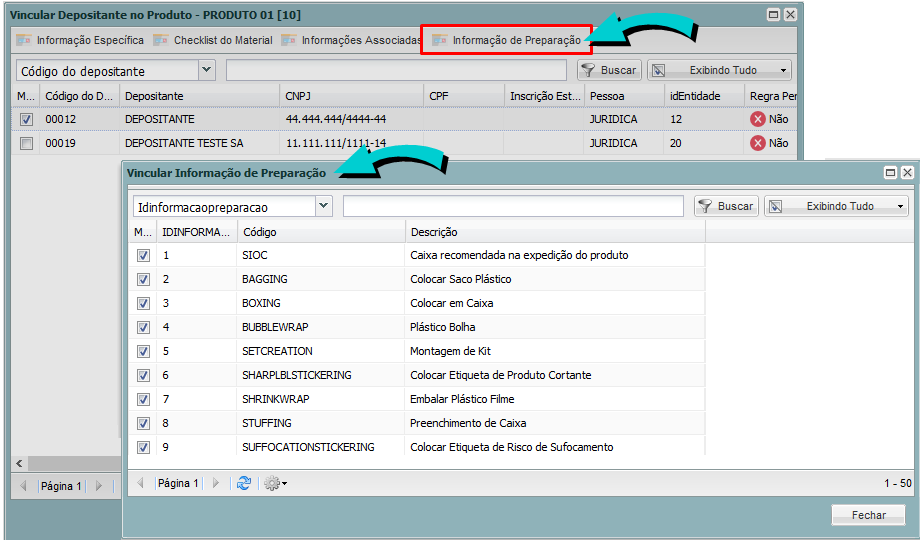Click filter icon on Exibindo Tudo in Vincular Depositante window
Viewport: 923px width, 542px height.
(659, 70)
